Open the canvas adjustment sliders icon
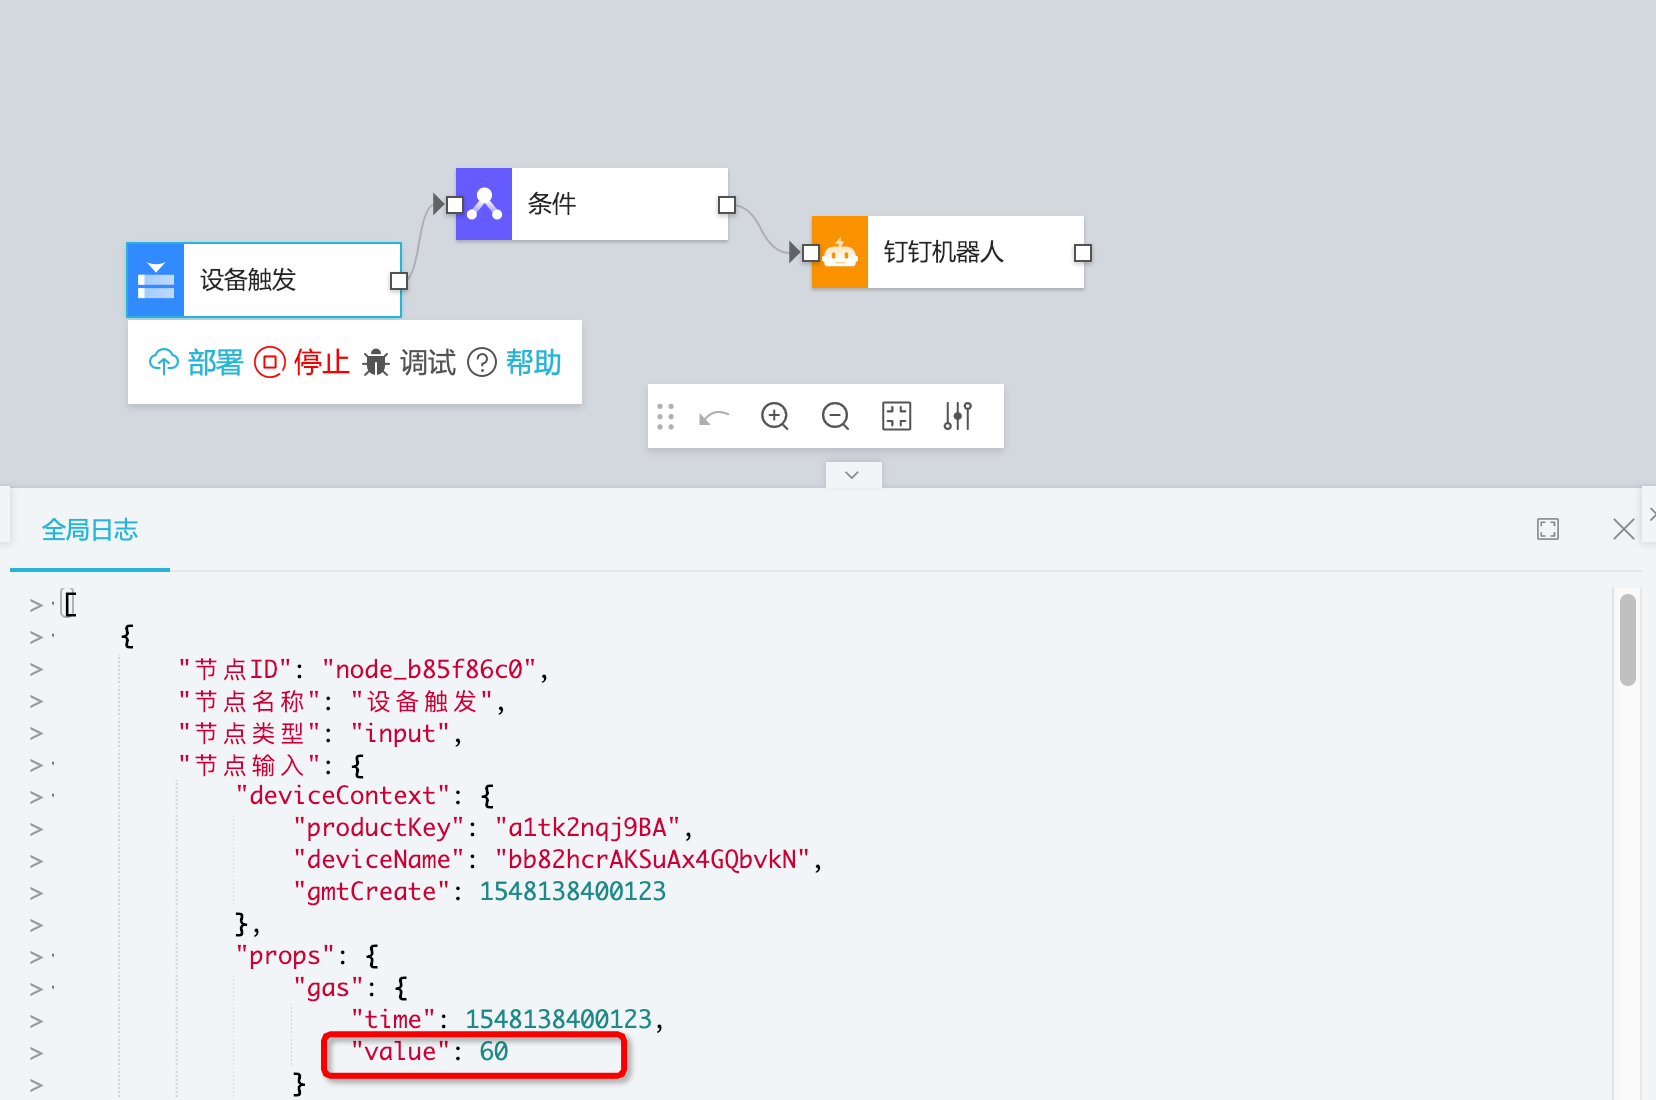 point(957,416)
